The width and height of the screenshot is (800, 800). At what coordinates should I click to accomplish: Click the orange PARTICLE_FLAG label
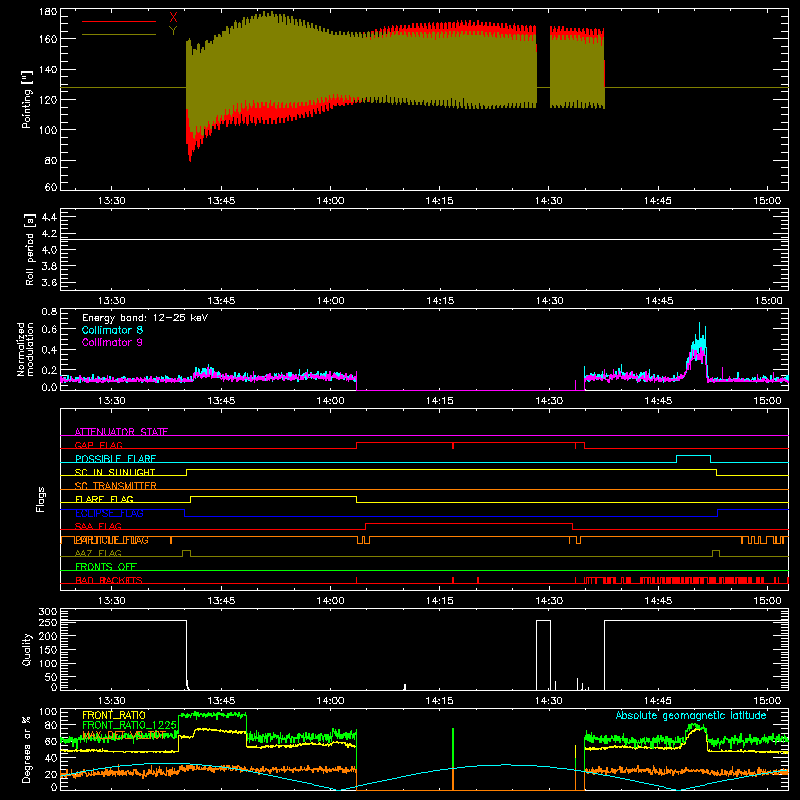pos(112,540)
